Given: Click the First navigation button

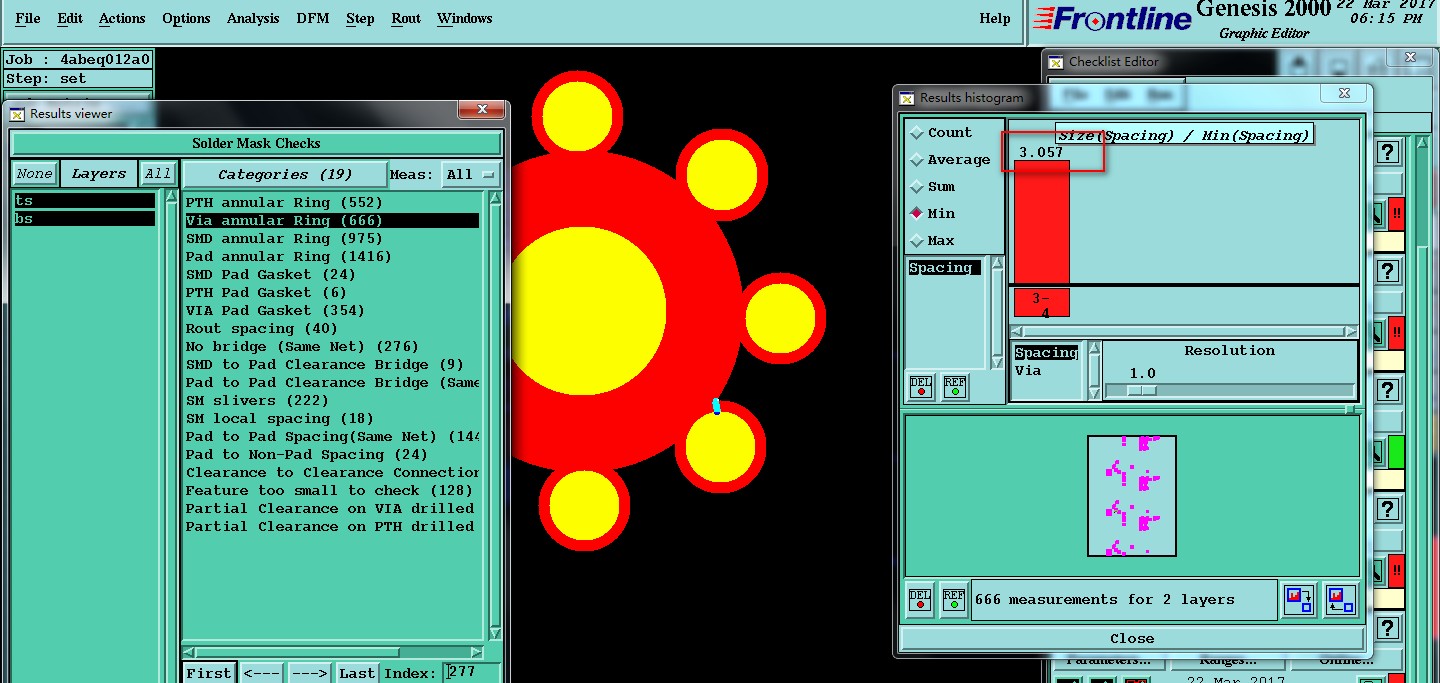Looking at the screenshot, I should tap(208, 673).
